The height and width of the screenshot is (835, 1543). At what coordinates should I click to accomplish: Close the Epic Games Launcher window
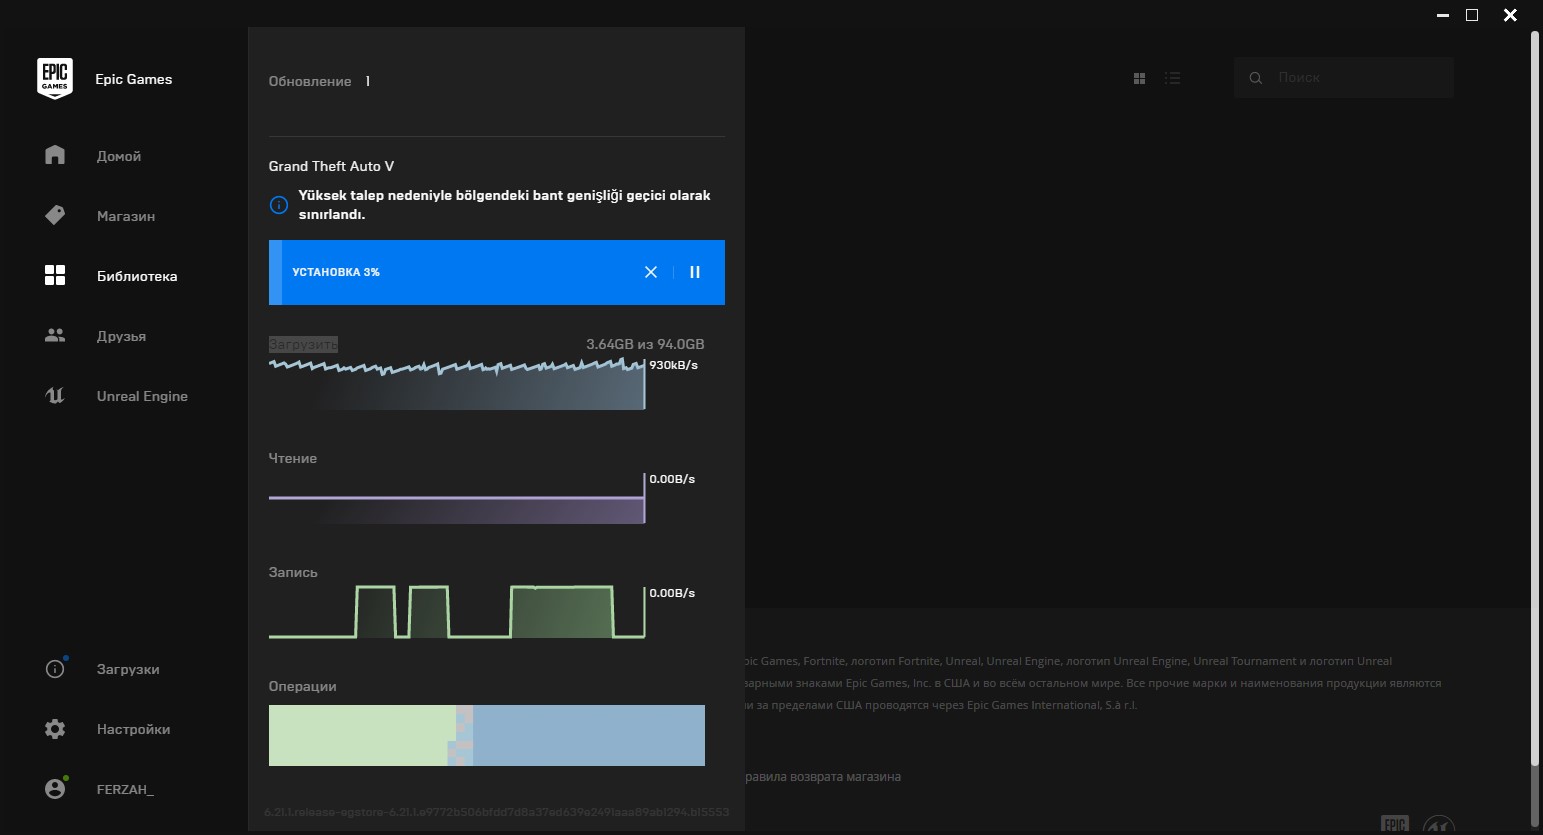click(x=1510, y=15)
